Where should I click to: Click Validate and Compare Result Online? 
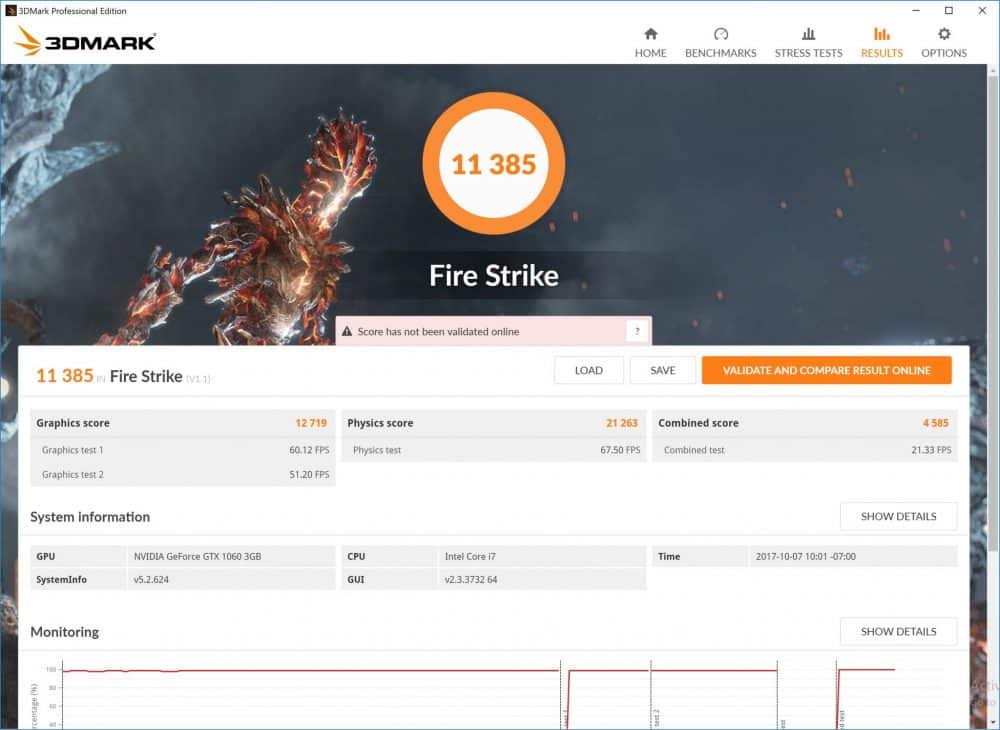coord(827,370)
